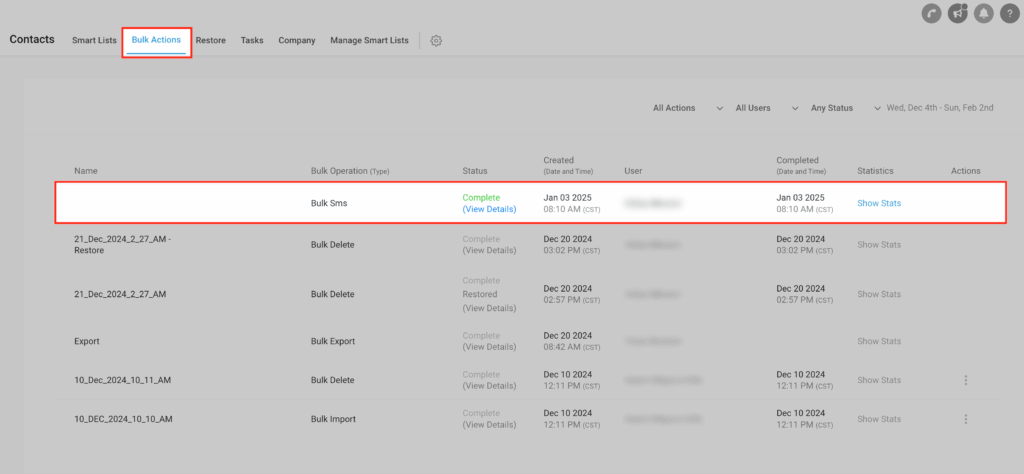Show Stats for the Bulk Export row

879,341
